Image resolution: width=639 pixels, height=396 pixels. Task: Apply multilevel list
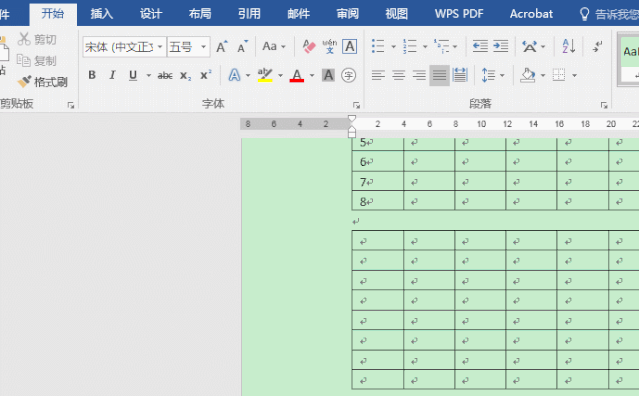tap(442, 46)
